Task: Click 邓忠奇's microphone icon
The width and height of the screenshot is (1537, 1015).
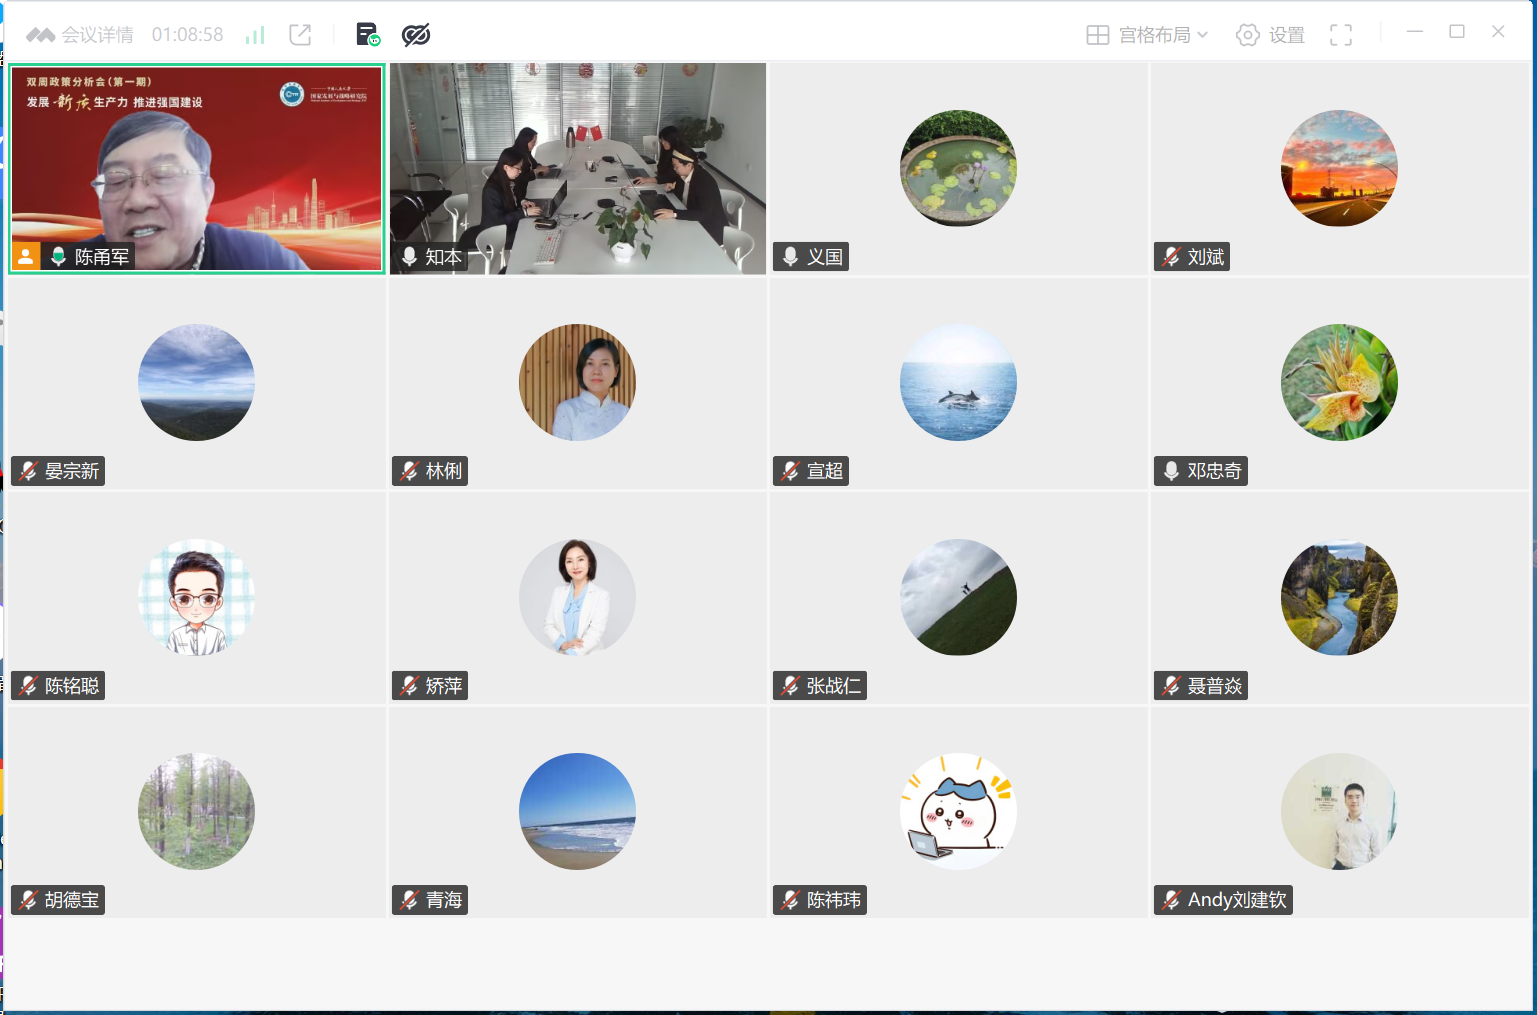Action: pos(1171,471)
